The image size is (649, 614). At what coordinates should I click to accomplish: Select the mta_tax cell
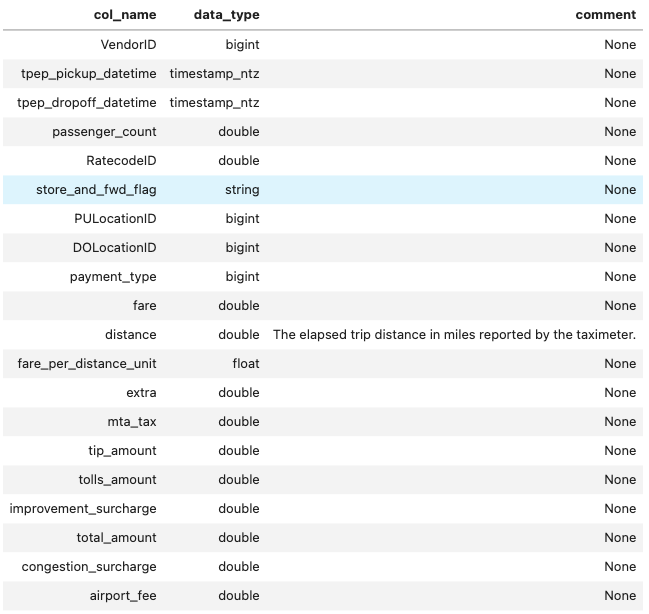tap(132, 421)
